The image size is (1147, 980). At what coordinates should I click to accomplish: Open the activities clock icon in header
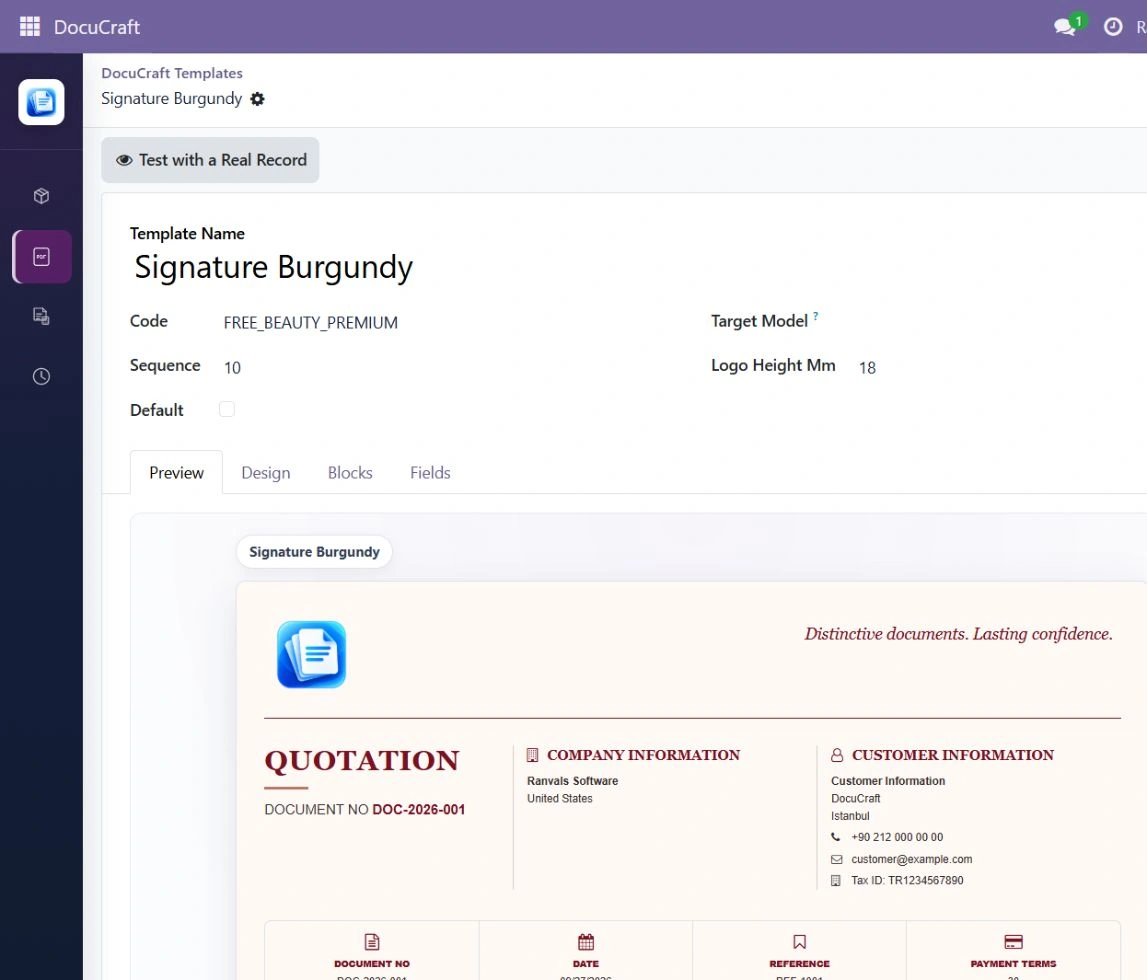[x=1113, y=26]
